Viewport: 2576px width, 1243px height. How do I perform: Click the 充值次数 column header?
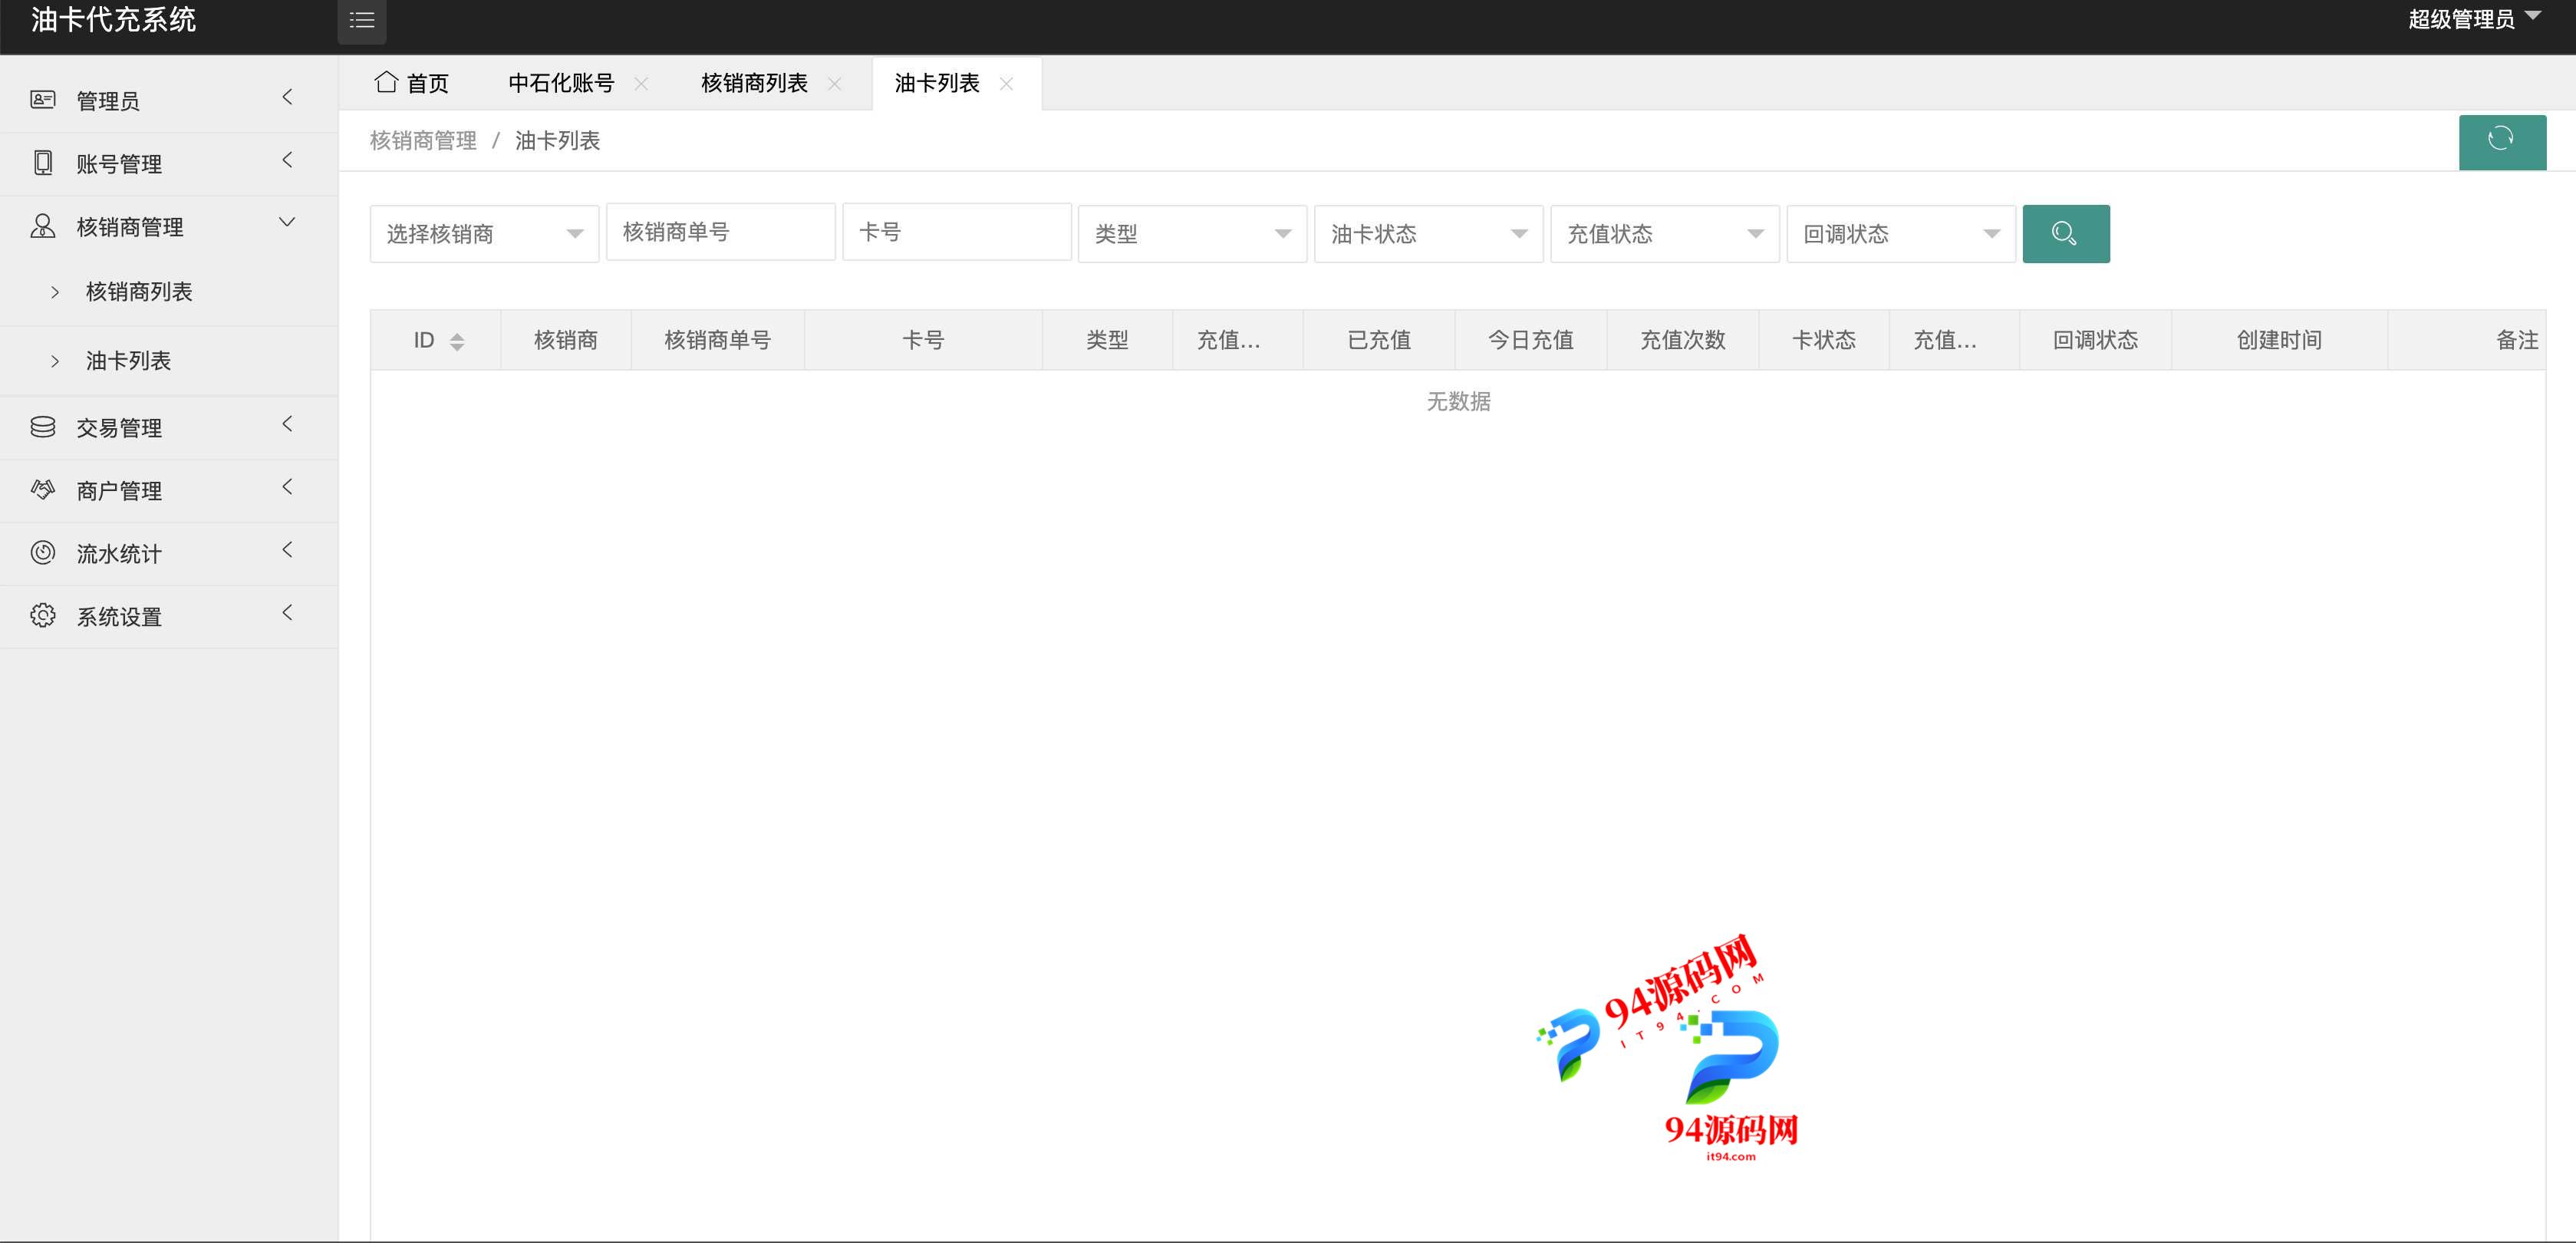click(x=1683, y=340)
